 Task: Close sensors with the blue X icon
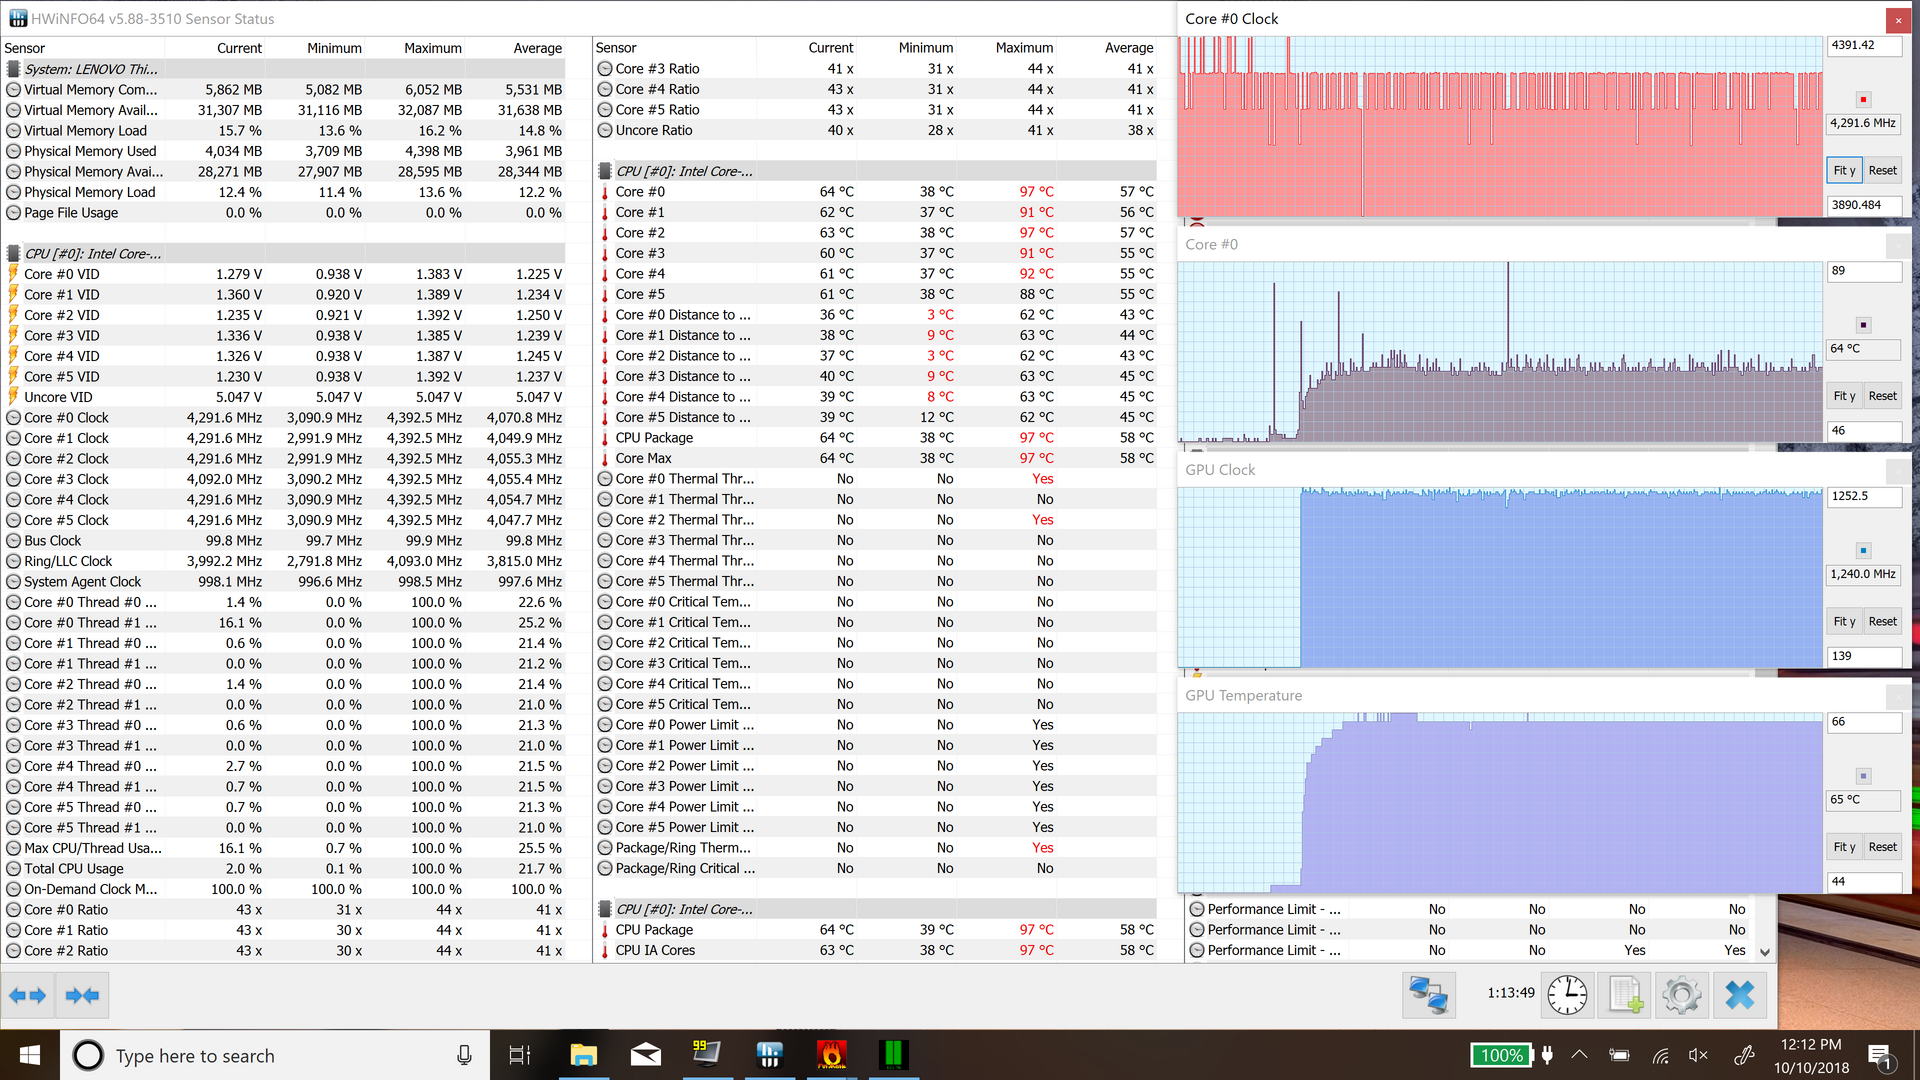tap(1739, 995)
